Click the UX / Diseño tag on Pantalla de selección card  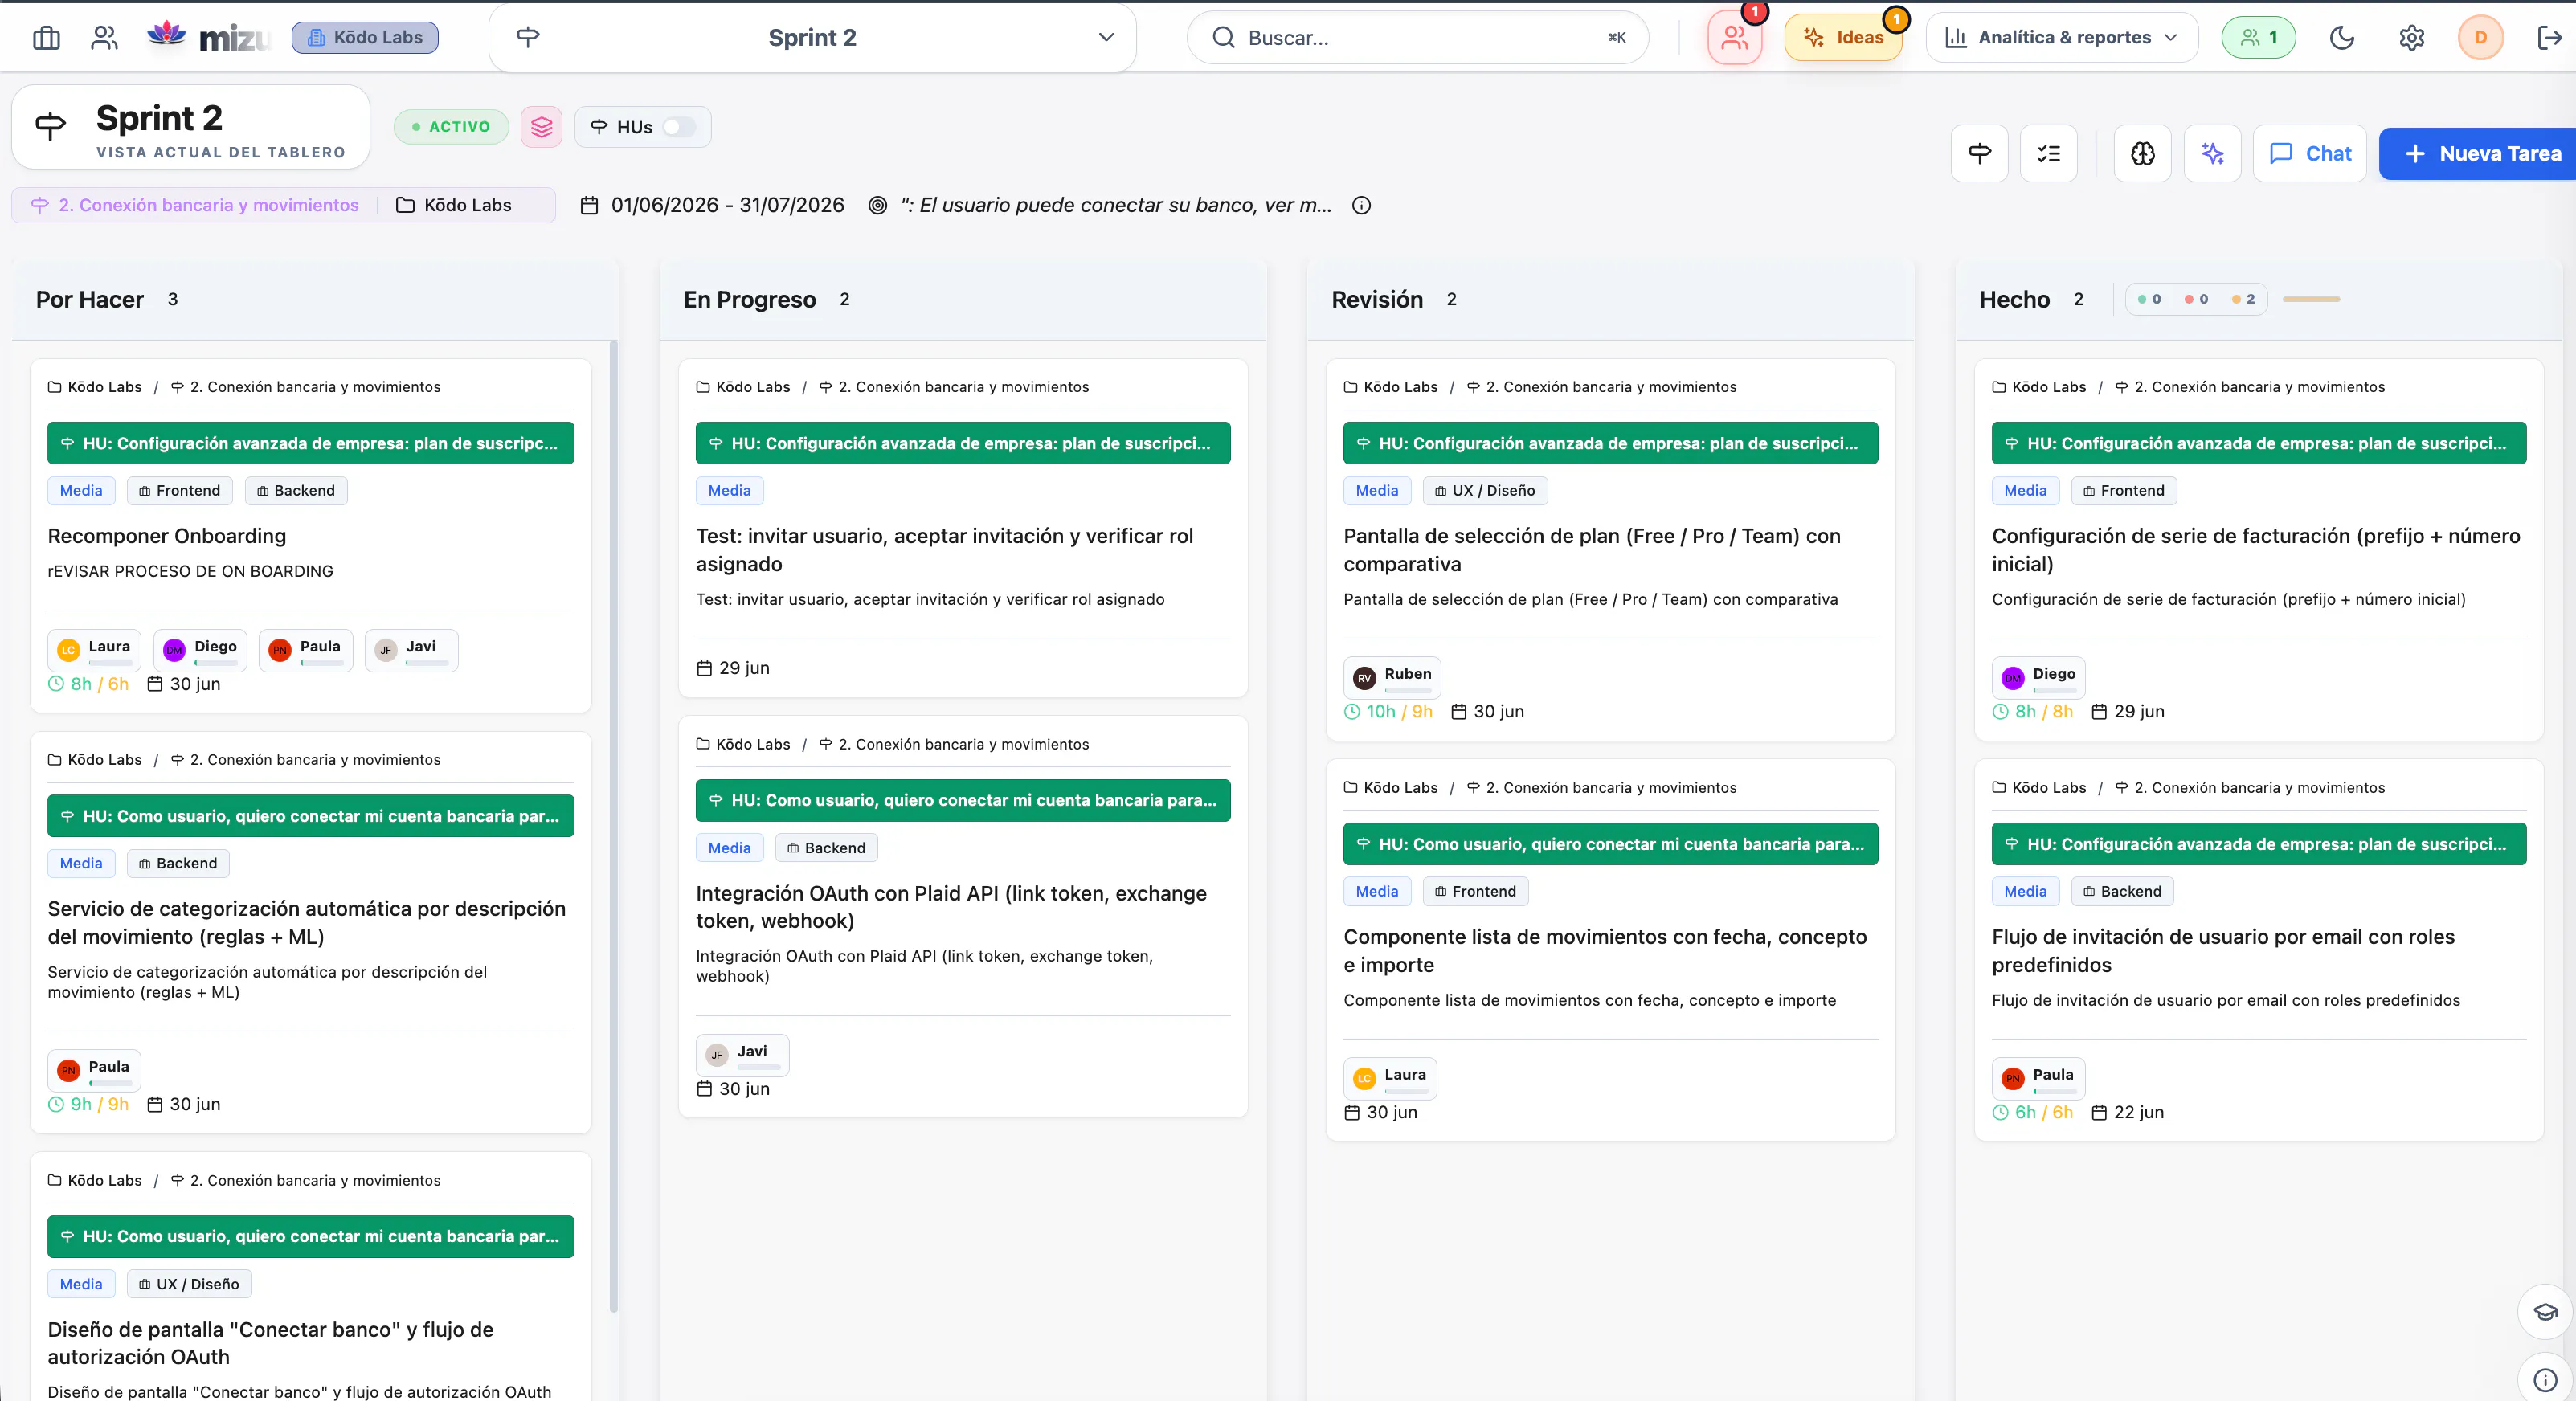1485,490
